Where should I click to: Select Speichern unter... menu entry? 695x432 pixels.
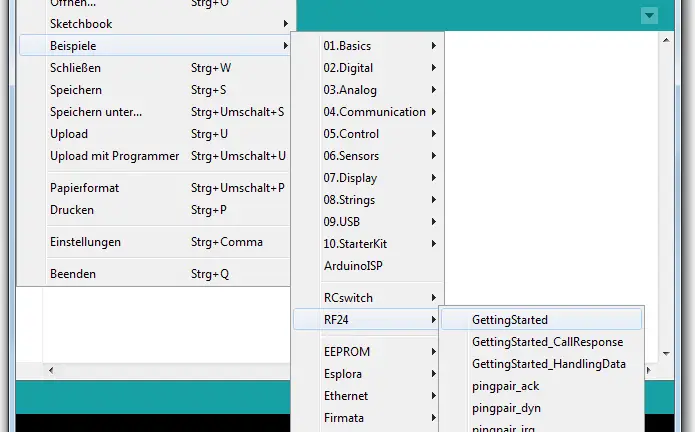tap(155, 112)
